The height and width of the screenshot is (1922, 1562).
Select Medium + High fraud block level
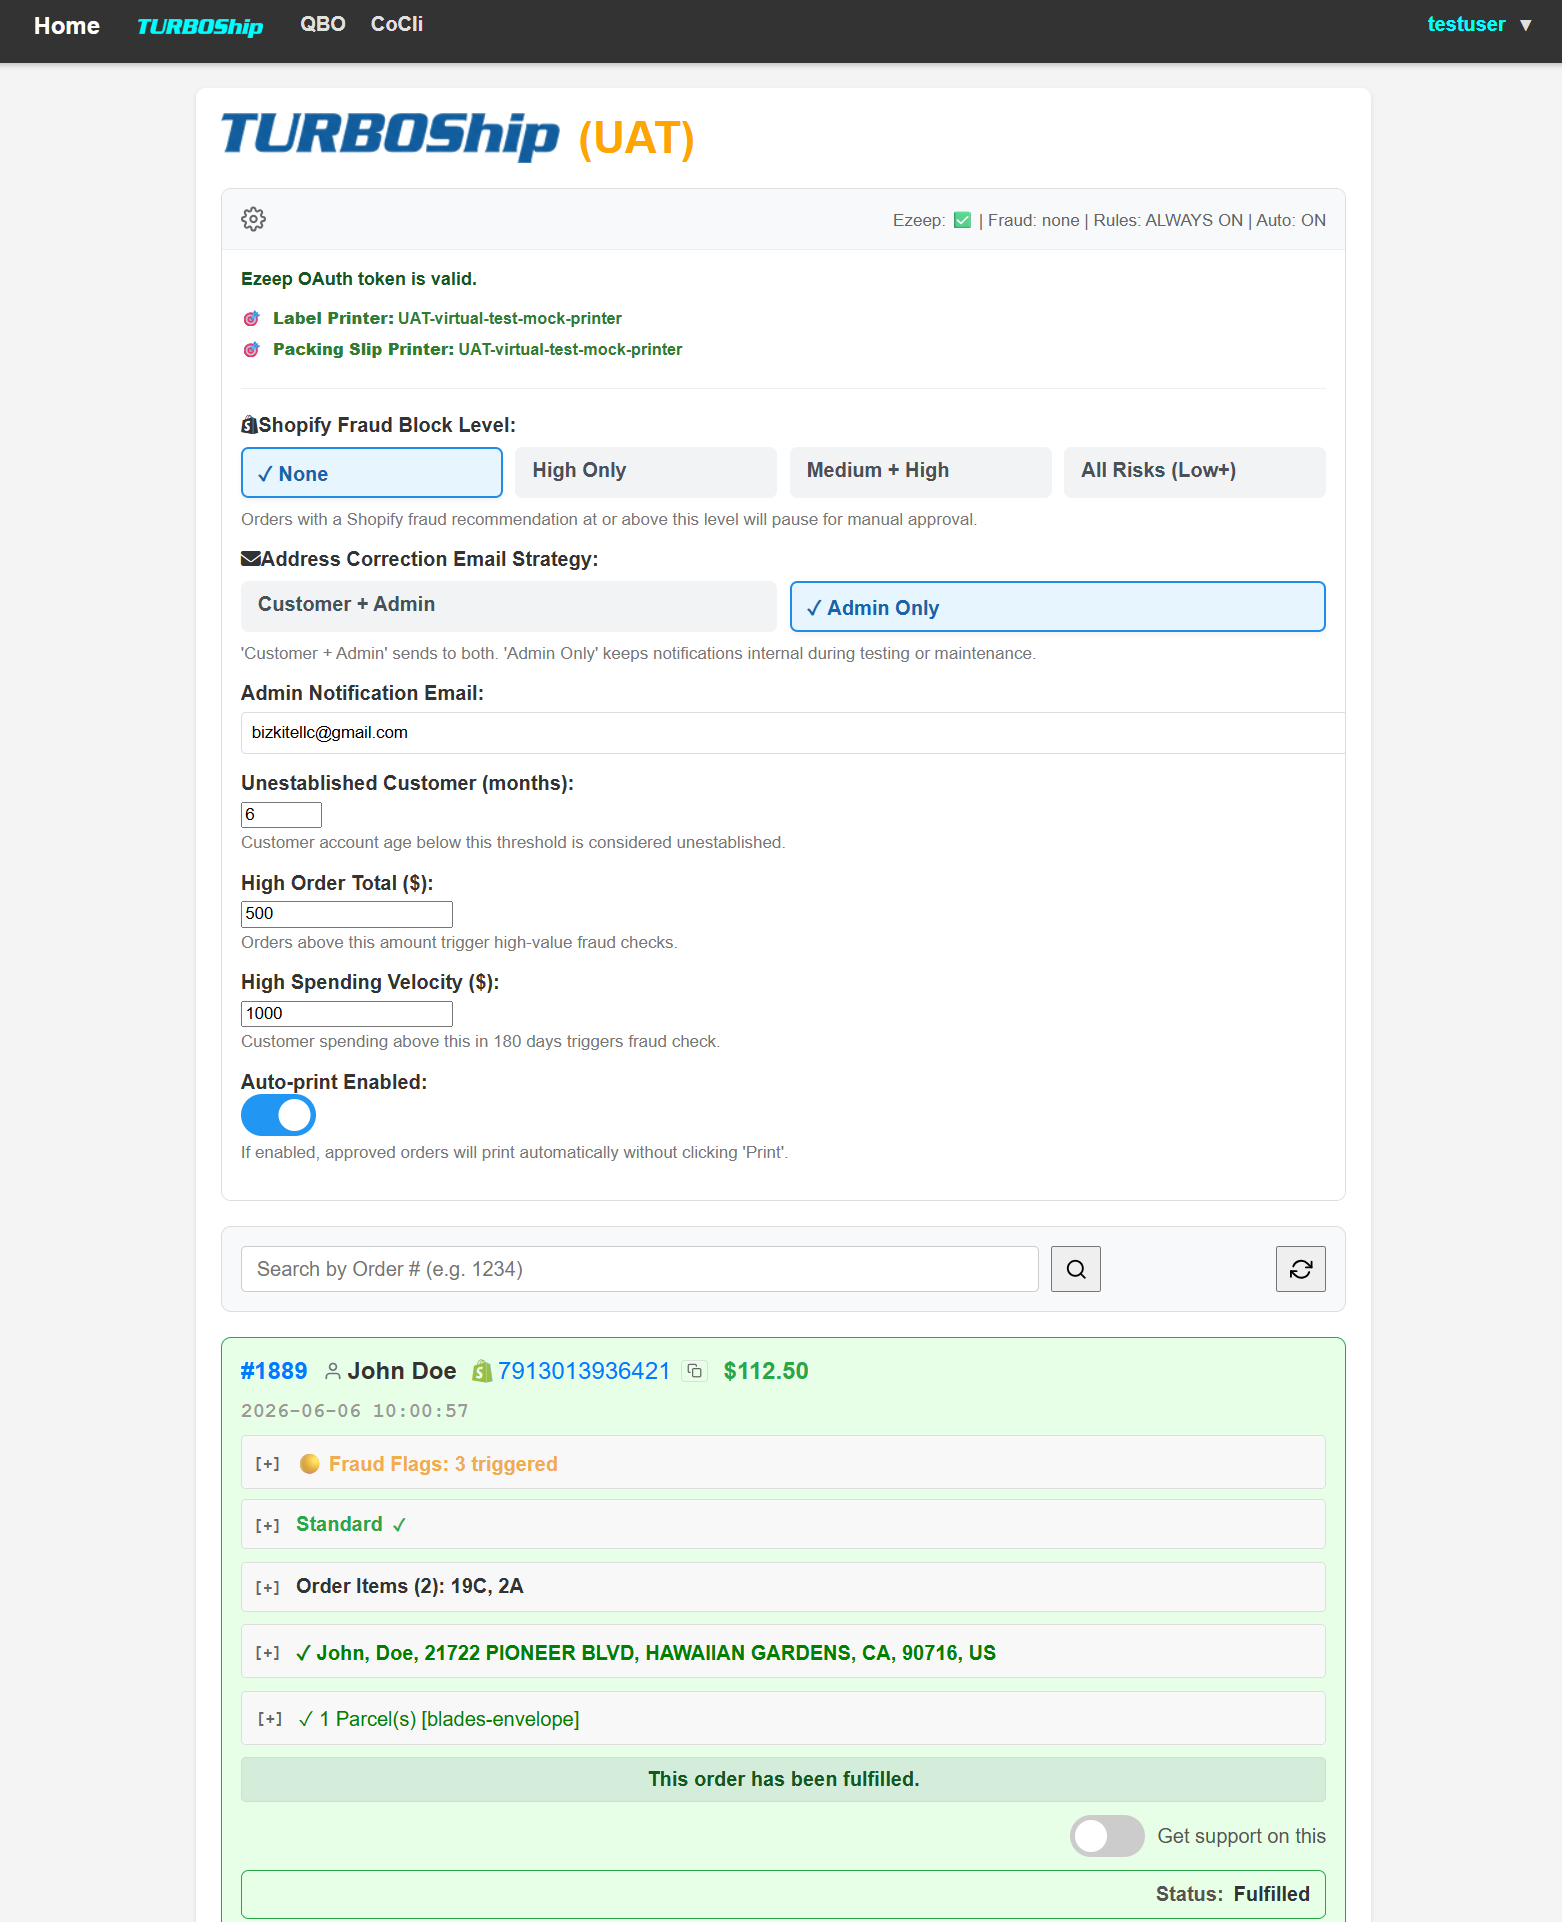click(920, 472)
